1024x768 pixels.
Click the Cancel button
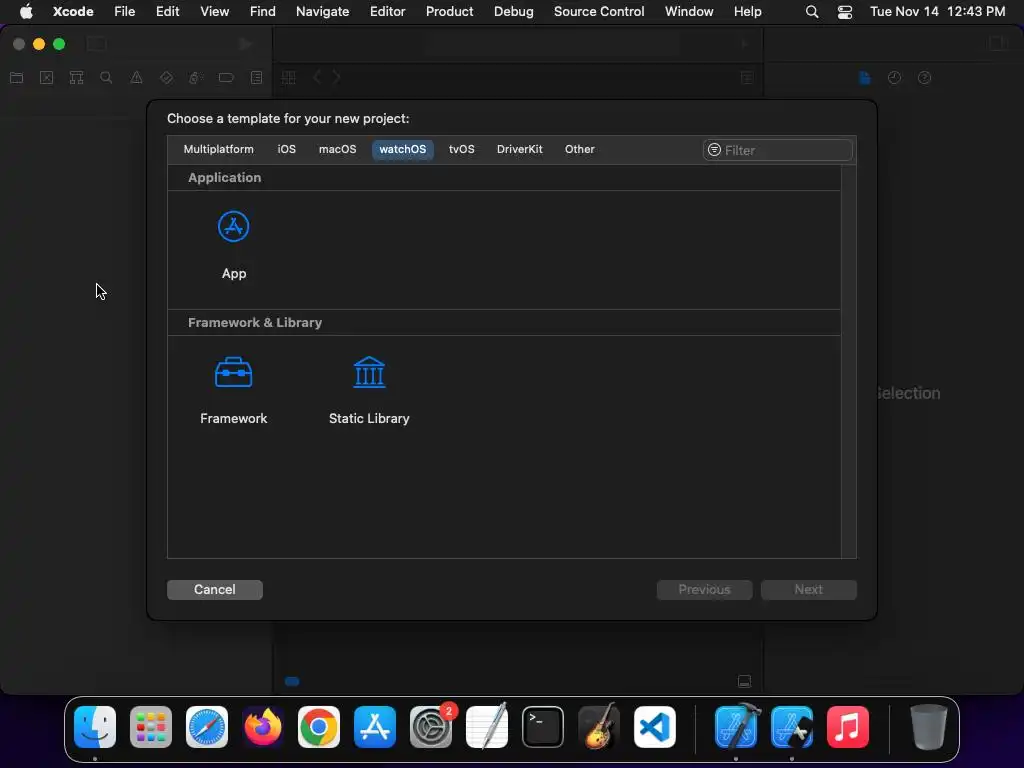214,590
